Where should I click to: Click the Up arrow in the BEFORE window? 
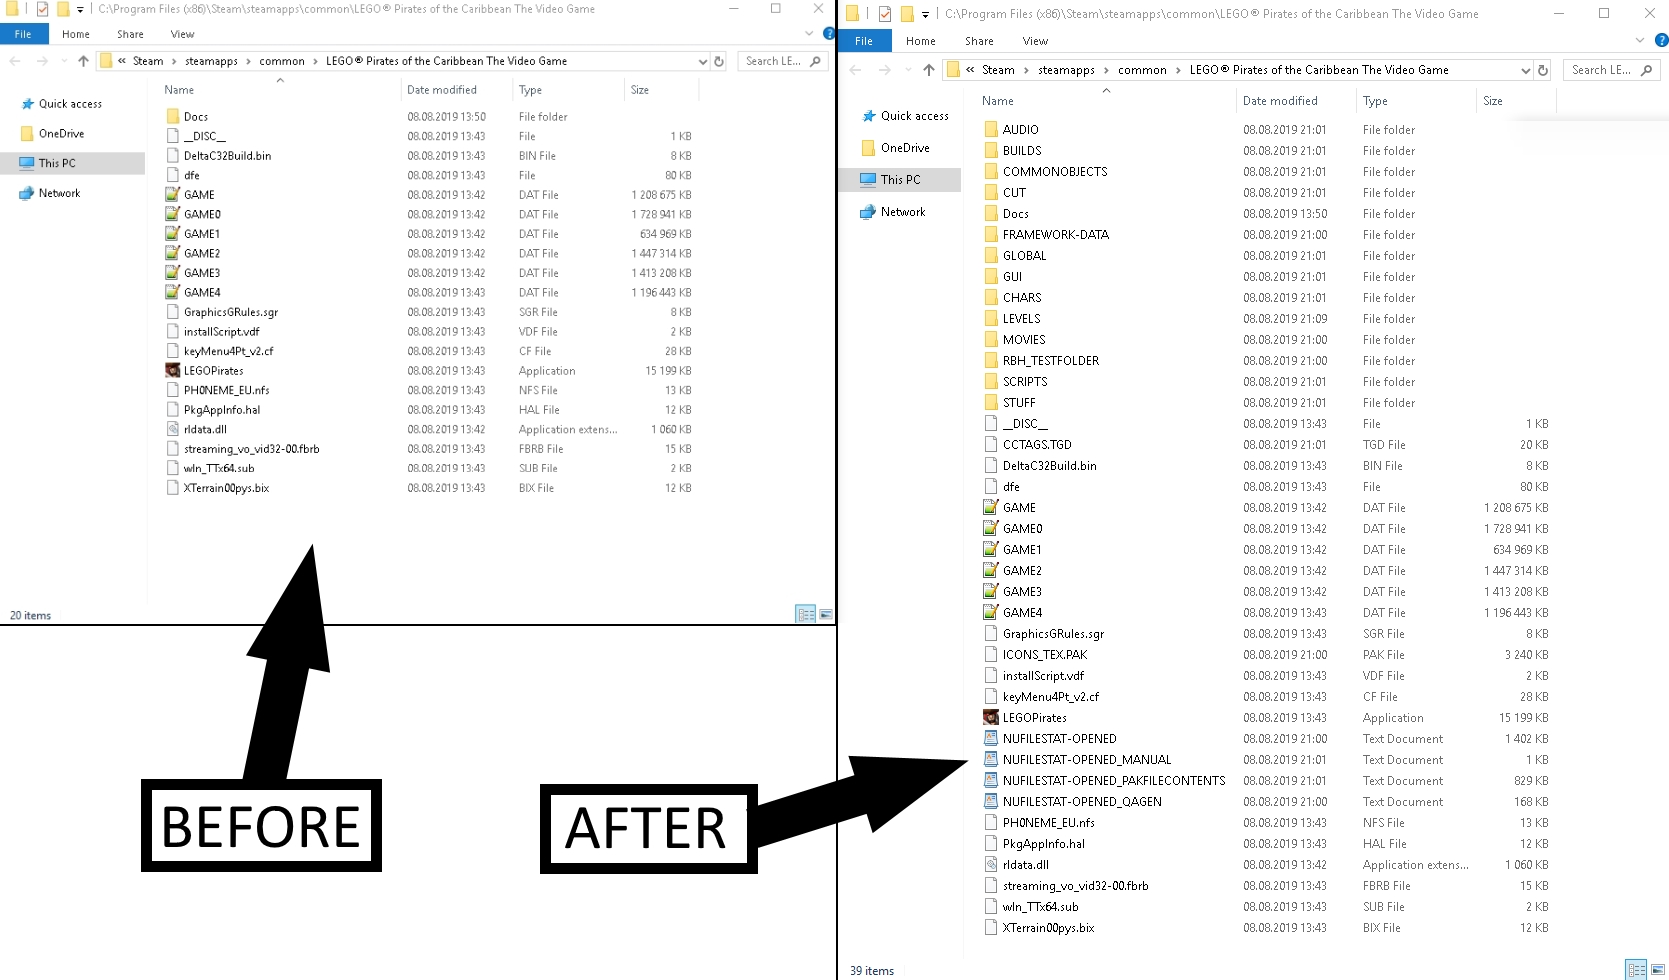click(83, 61)
